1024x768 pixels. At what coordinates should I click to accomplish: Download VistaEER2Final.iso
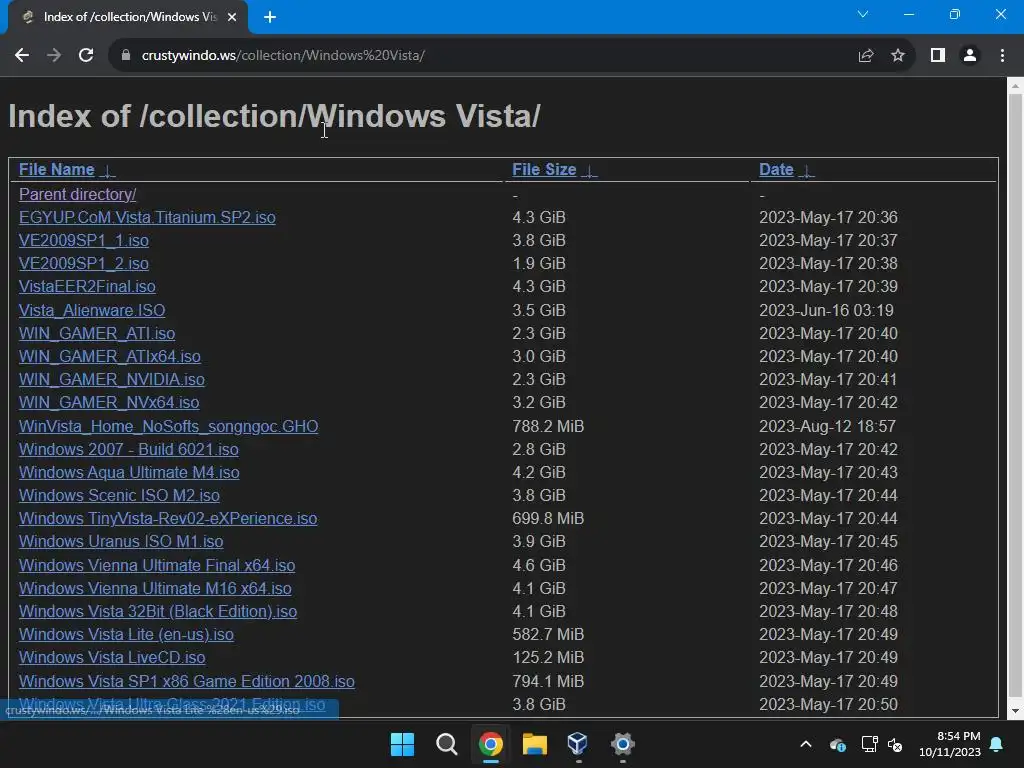click(x=87, y=287)
